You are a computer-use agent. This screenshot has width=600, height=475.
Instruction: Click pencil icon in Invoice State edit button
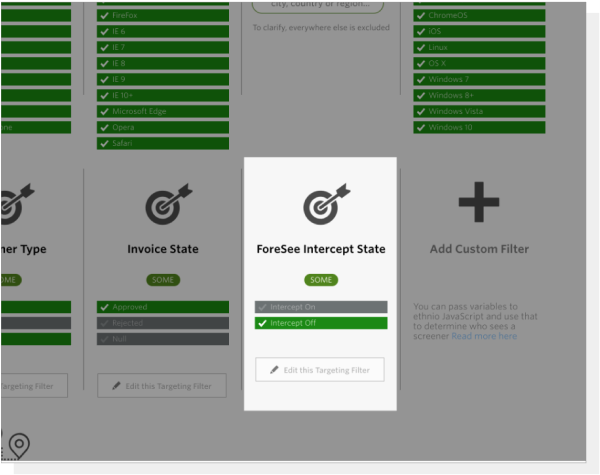pos(118,385)
